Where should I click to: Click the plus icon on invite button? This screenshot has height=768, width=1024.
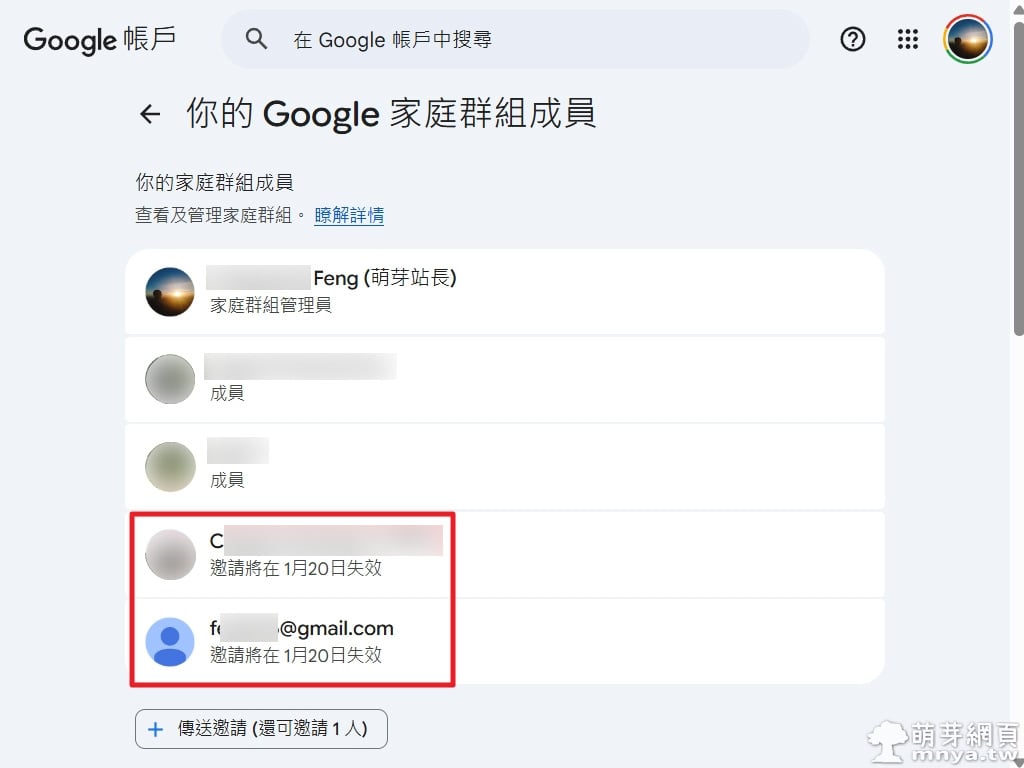tap(155, 729)
